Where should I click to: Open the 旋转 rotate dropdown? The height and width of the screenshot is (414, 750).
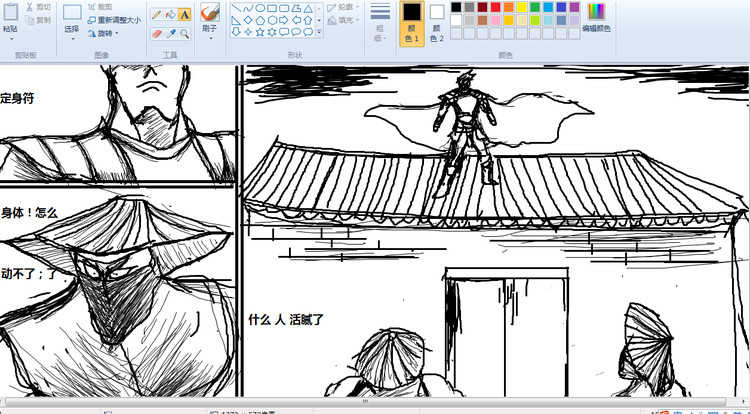coord(104,32)
